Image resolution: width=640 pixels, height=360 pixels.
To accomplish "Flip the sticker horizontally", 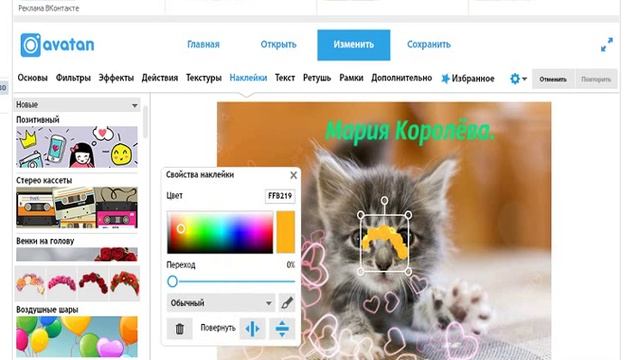I will pos(252,329).
